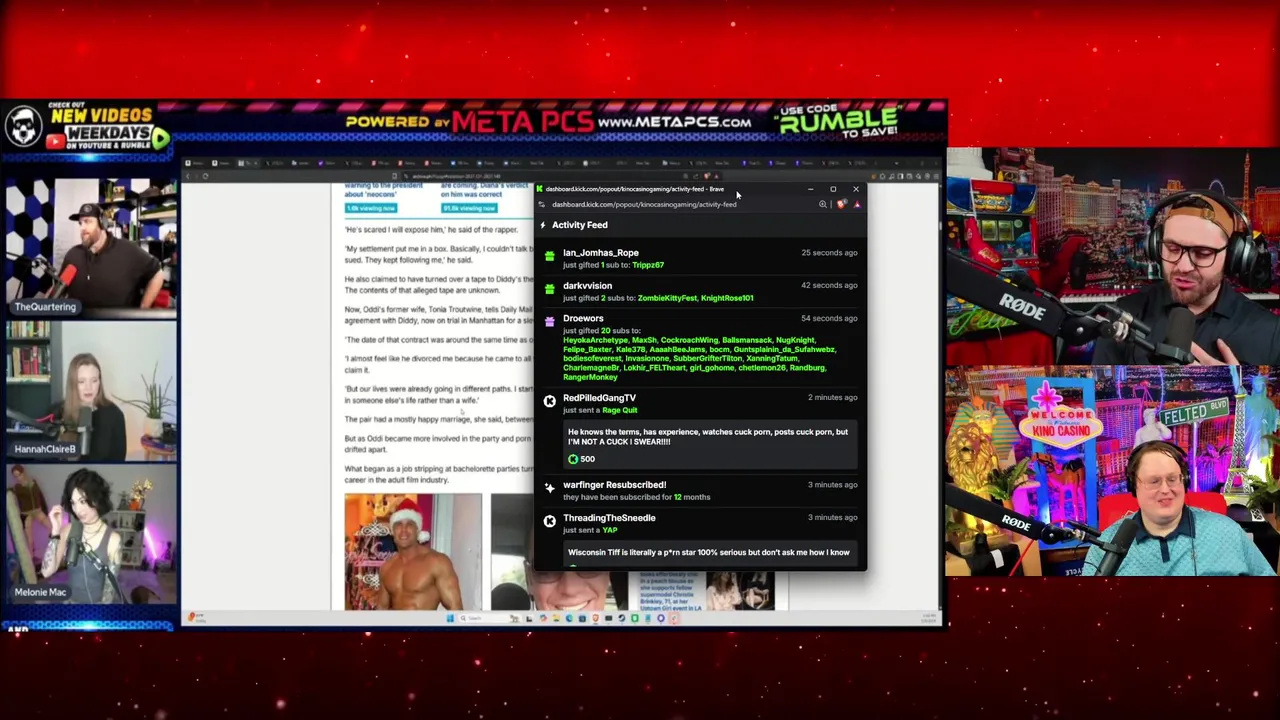The image size is (1280, 720).
Task: Open the Trippz67 gifted sub recipient
Action: tap(647, 265)
